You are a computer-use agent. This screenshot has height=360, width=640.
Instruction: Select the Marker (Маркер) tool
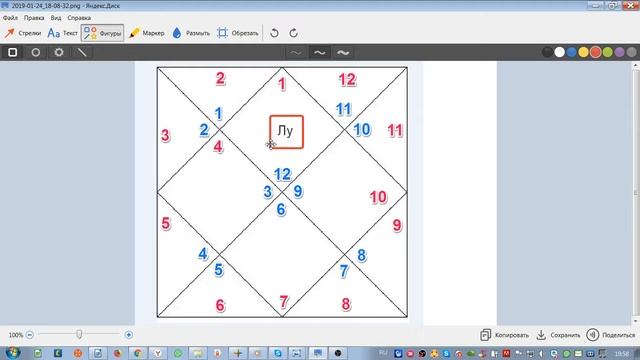[x=147, y=33]
